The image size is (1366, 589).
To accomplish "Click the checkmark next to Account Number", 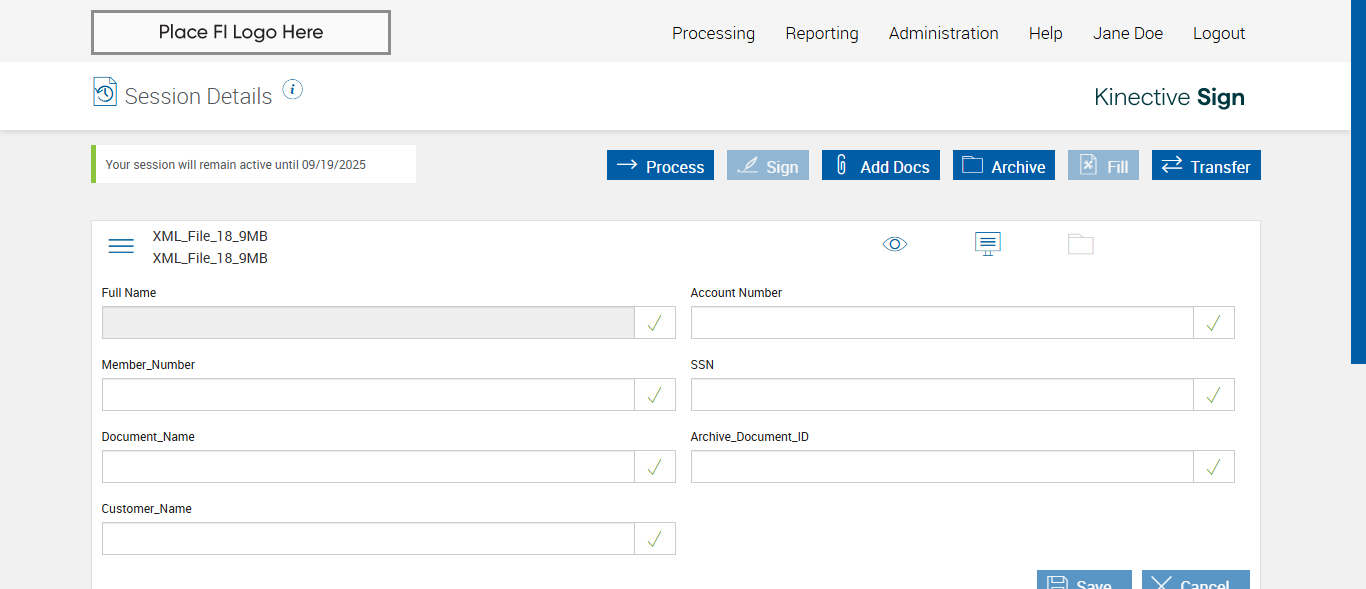I will (x=1214, y=323).
